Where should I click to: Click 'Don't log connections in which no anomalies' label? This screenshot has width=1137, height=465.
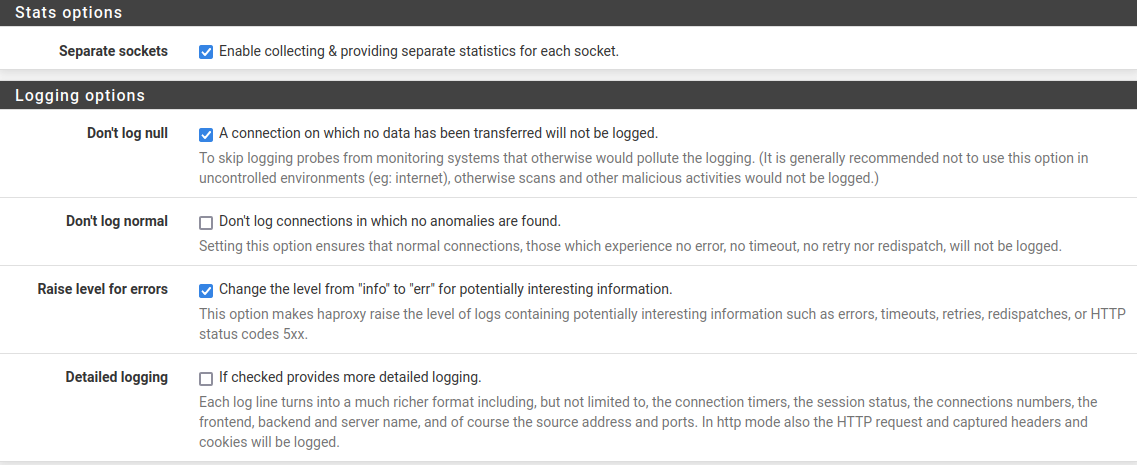coord(390,221)
